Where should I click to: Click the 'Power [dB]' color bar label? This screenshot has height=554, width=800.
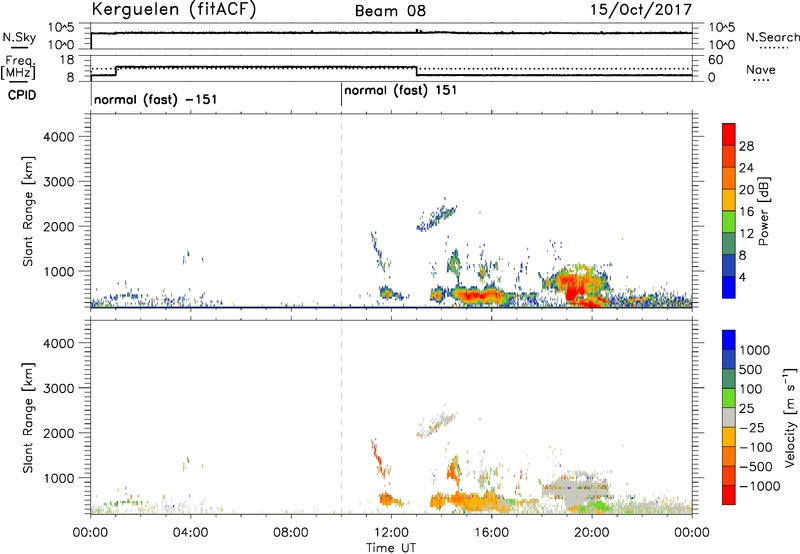[x=763, y=211]
